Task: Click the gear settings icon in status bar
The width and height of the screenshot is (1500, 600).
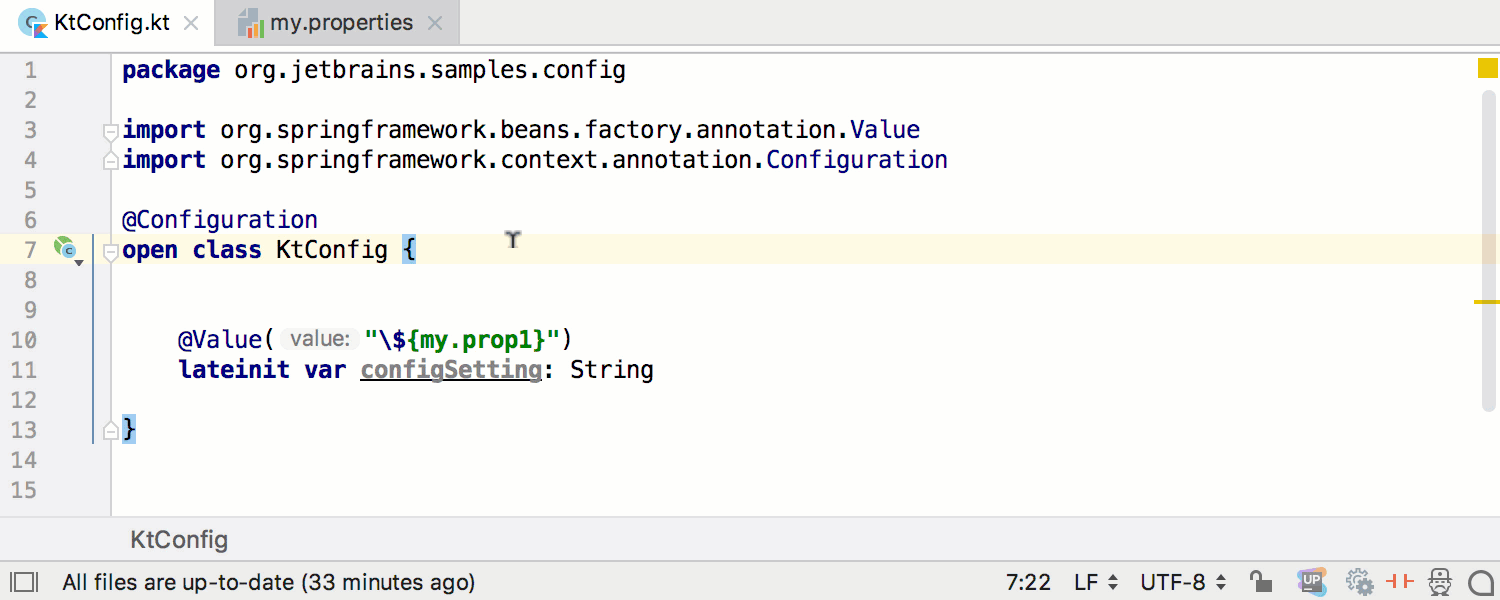Action: pyautogui.click(x=1359, y=581)
